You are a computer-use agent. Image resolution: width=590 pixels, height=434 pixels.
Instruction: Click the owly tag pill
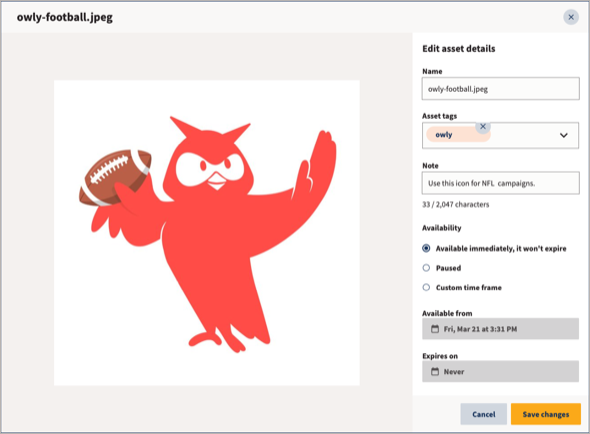[458, 135]
